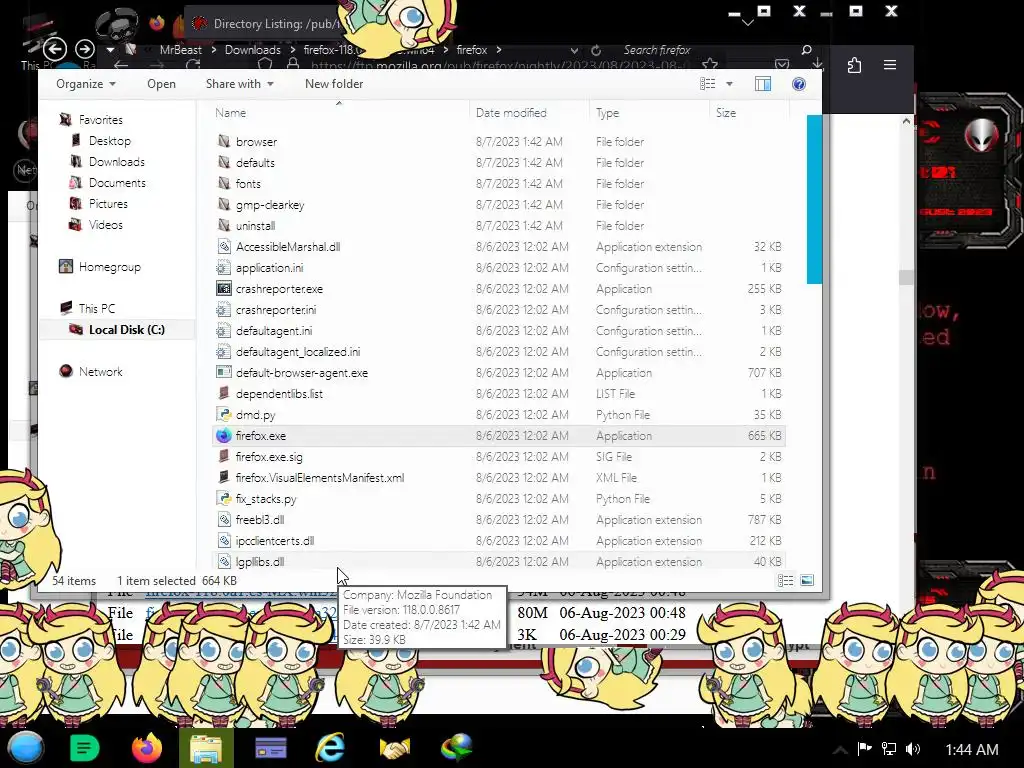This screenshot has width=1024, height=768.
Task: Click firefox folder in the address breadcrumb
Action: [x=472, y=50]
